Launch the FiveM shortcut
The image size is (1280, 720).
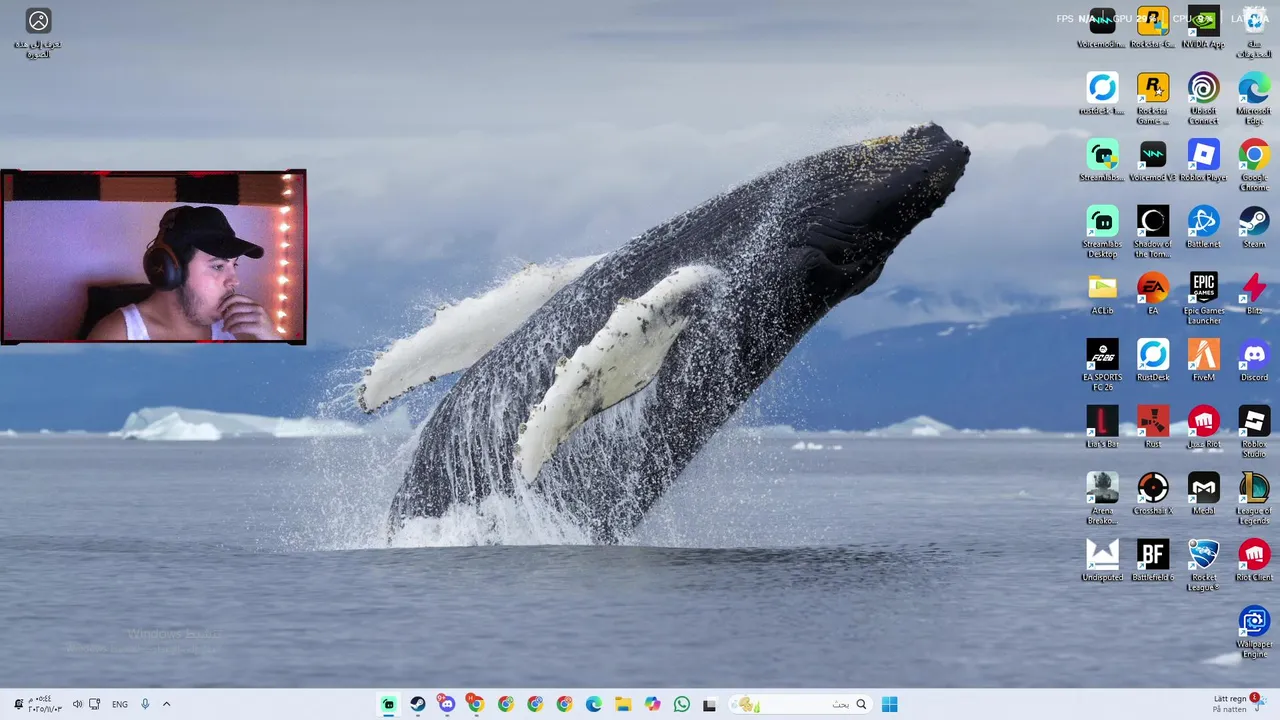[1203, 360]
